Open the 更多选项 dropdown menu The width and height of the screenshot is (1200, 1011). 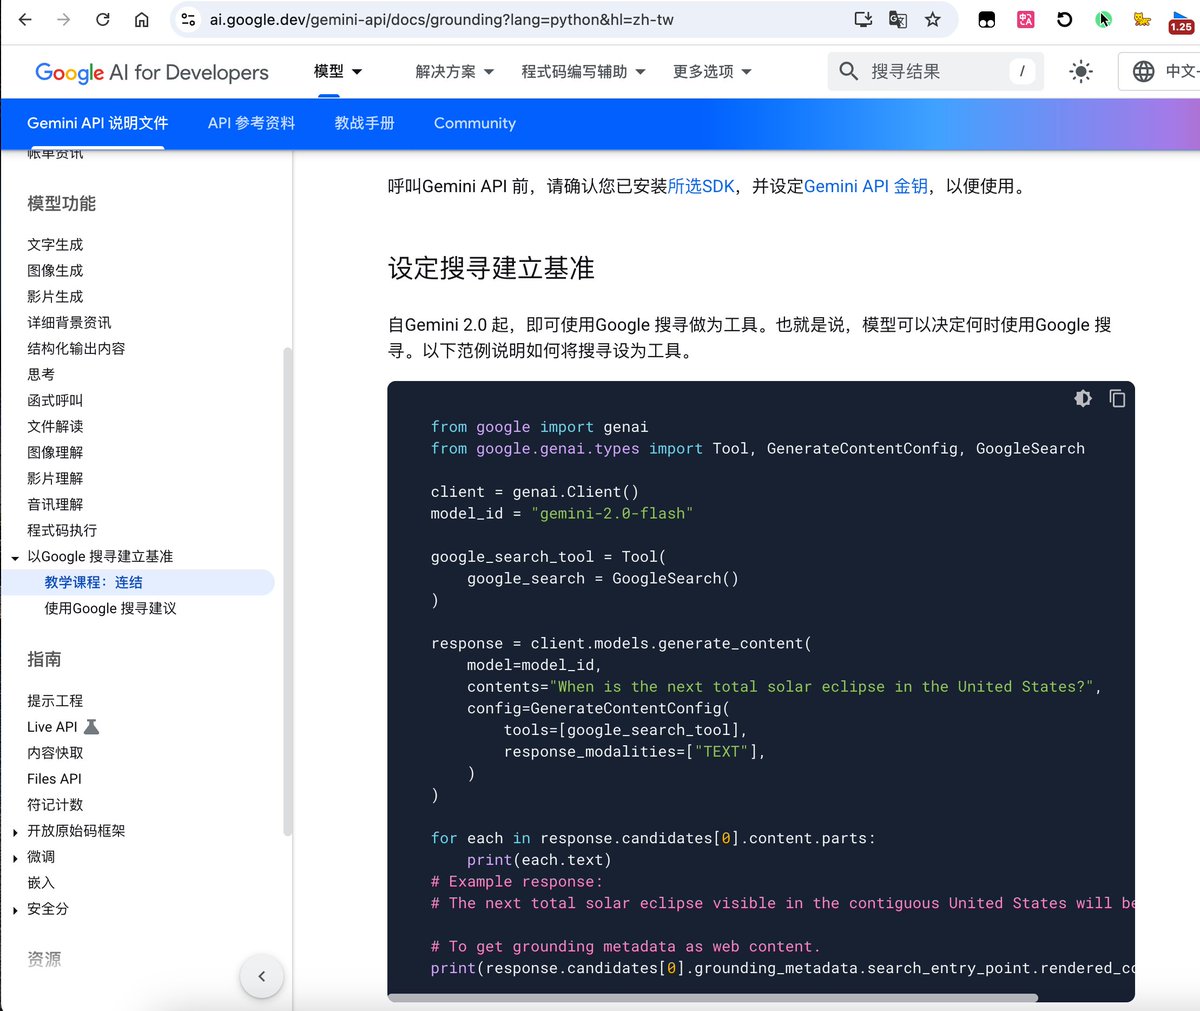pos(712,71)
